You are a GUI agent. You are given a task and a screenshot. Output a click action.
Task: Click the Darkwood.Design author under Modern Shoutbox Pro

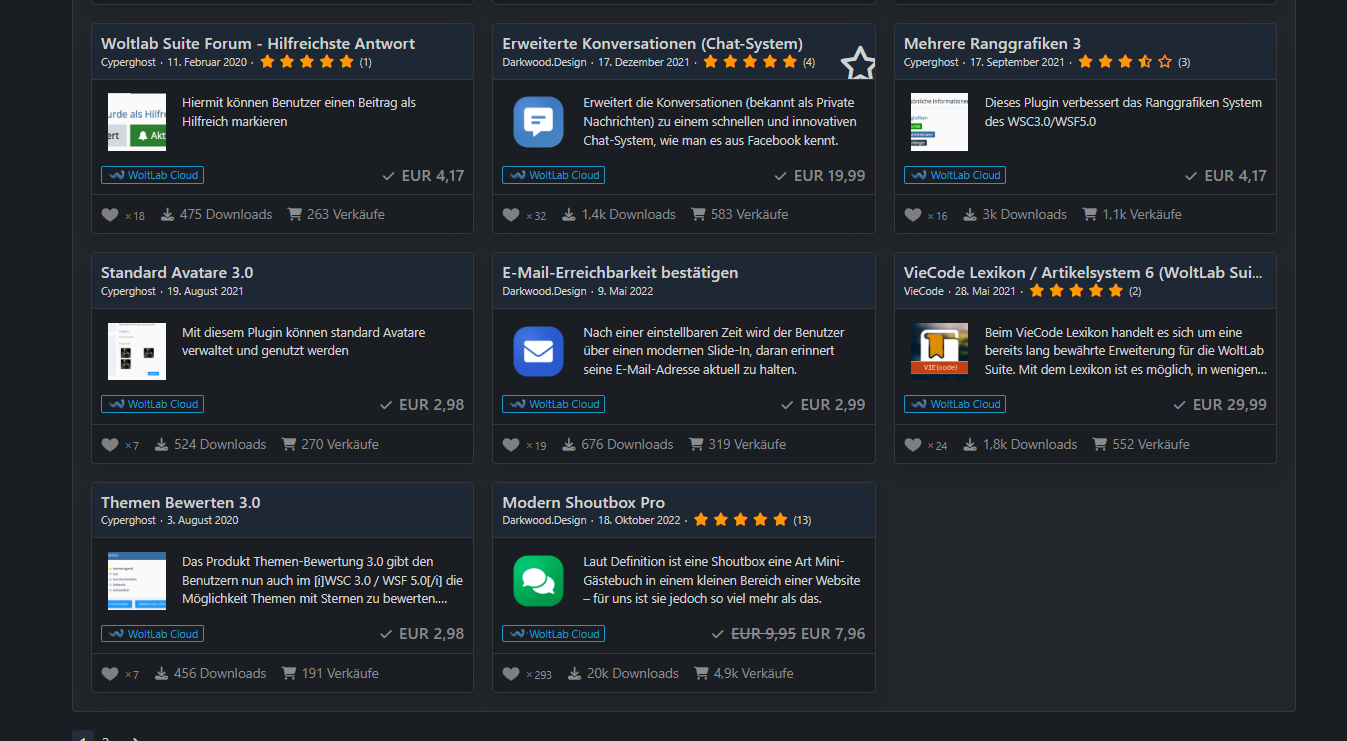[x=544, y=520]
